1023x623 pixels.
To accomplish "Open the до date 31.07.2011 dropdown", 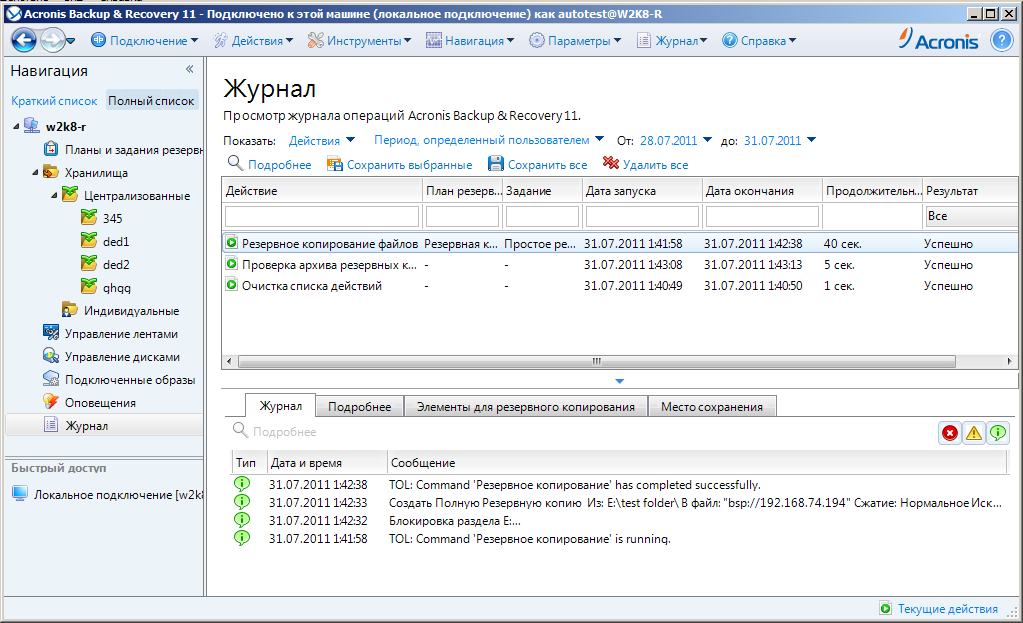I will point(780,140).
